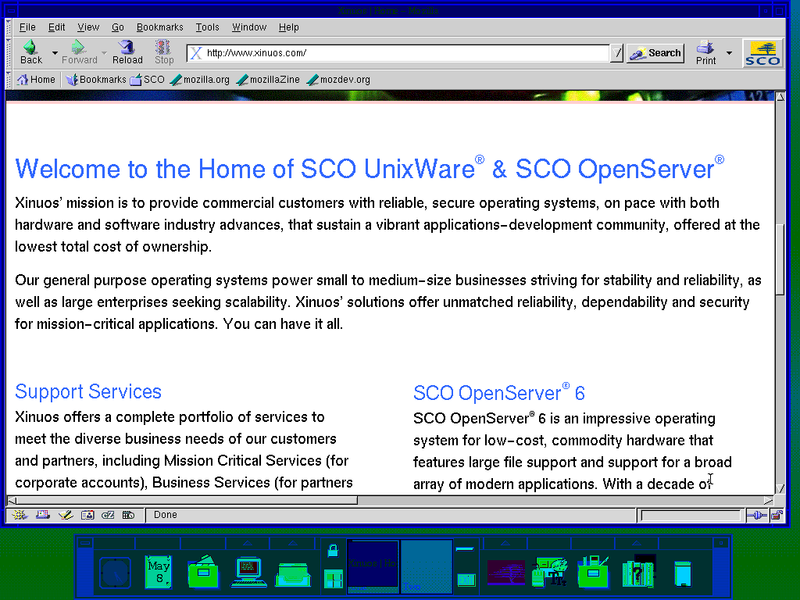Click the Search button
The width and height of the screenshot is (800, 600).
[x=656, y=53]
